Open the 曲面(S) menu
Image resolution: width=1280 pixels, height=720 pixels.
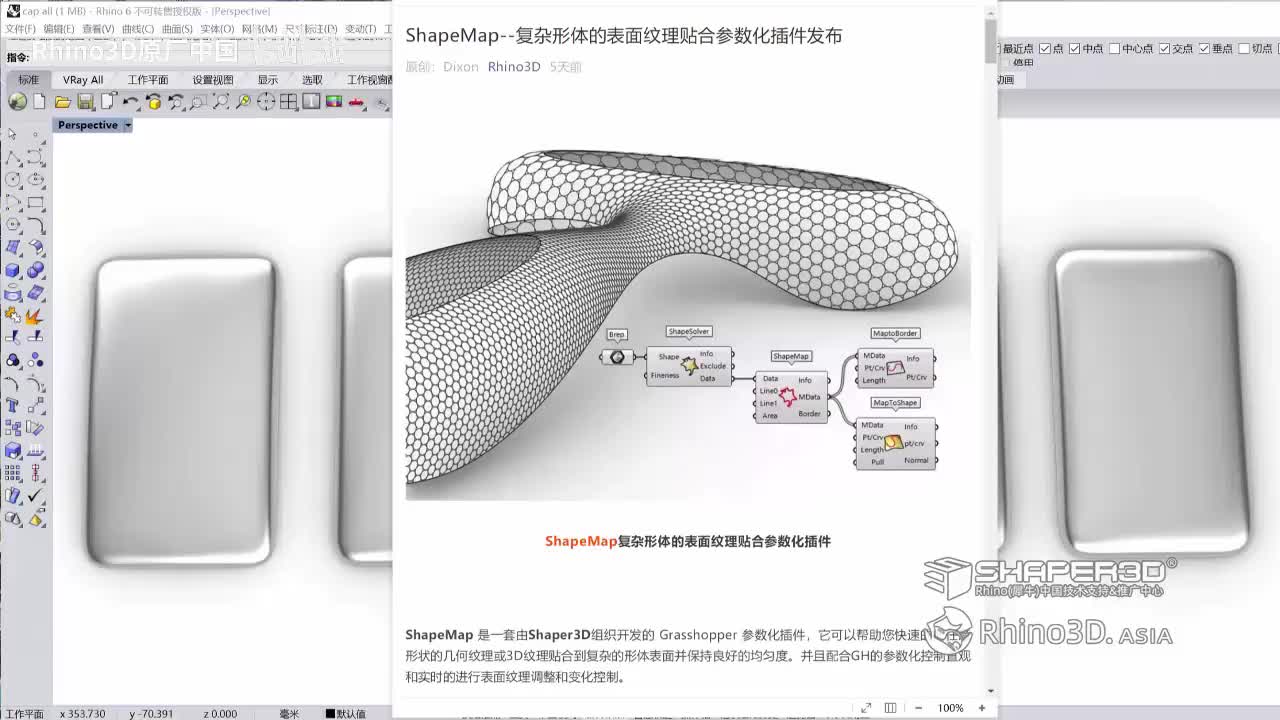(177, 29)
